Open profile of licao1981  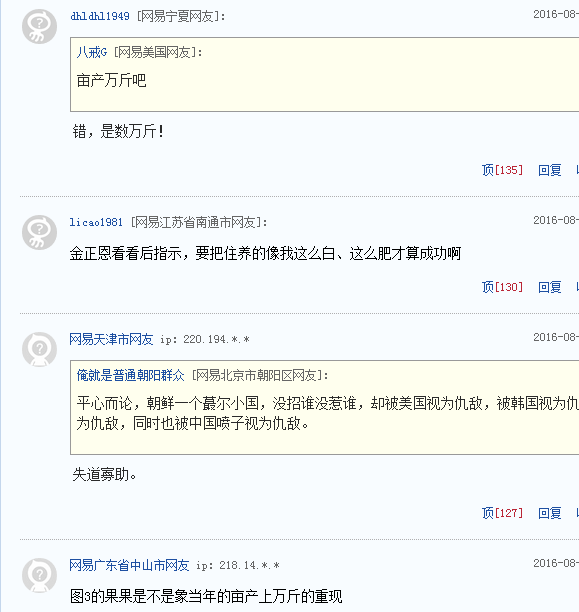(96, 222)
